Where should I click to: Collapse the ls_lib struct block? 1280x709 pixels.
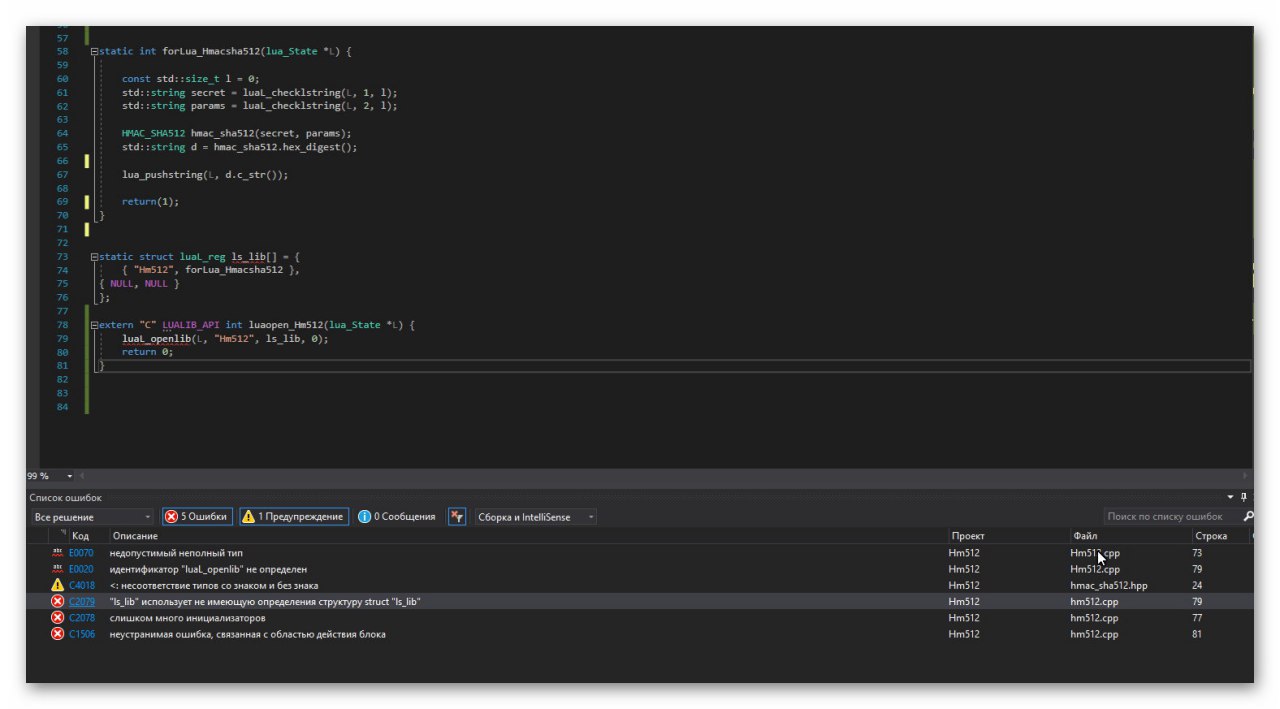(94, 257)
